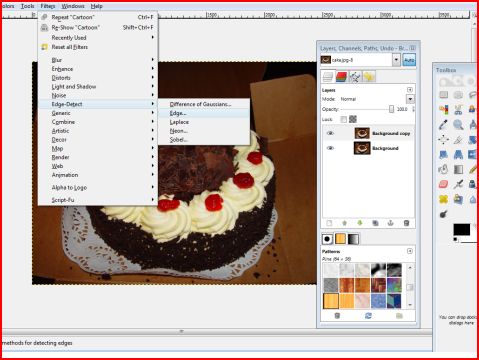Choose Laplace from Edge-Detect submenu

204,122
